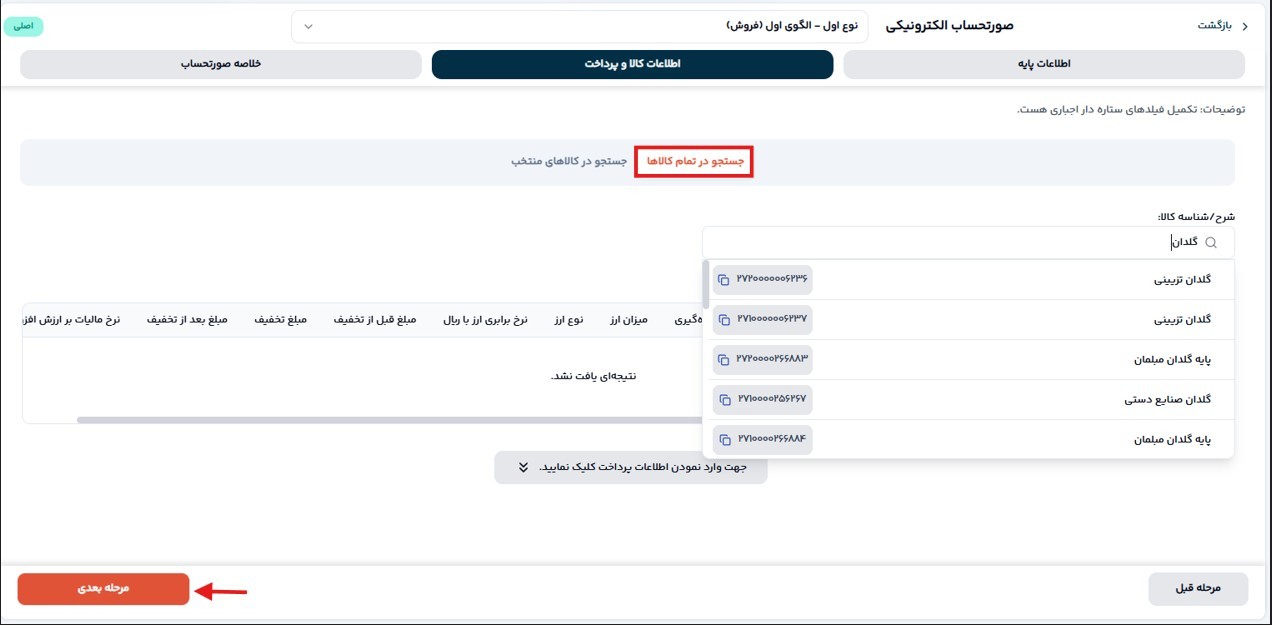Choose جستجو در کالاهای منتخب search mode
The image size is (1272, 625).
coord(569,161)
